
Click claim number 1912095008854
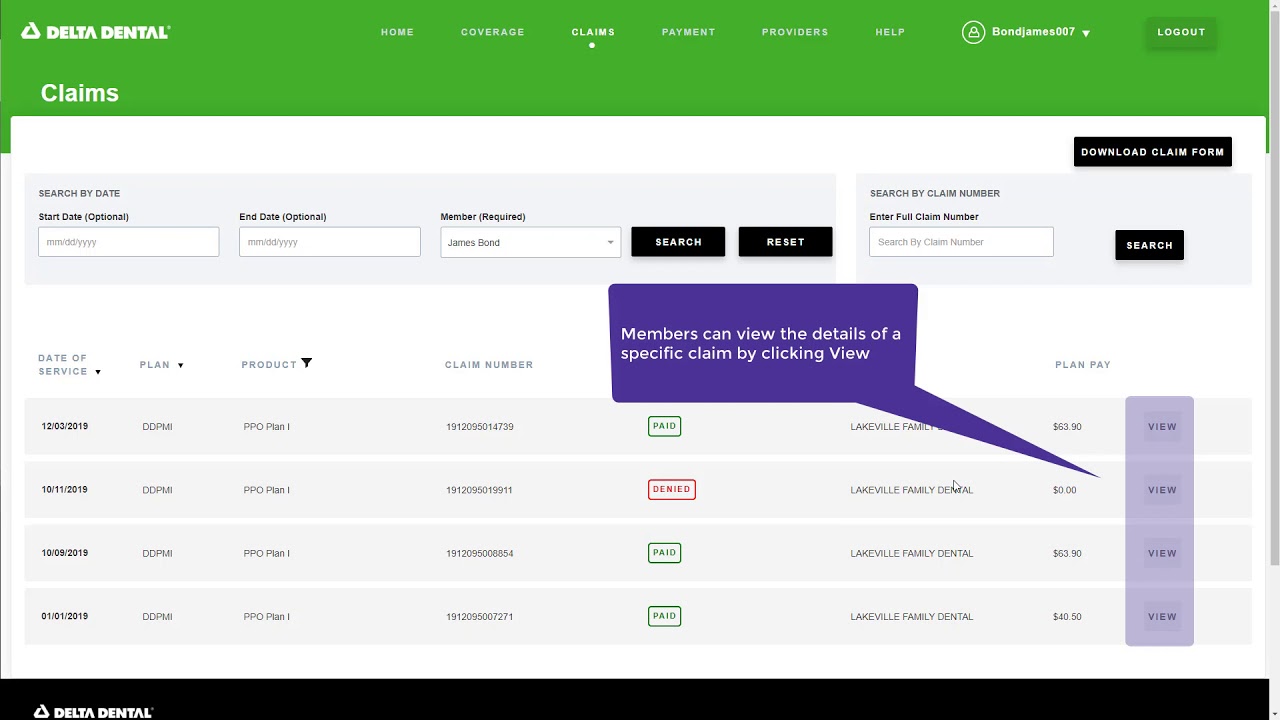click(480, 553)
